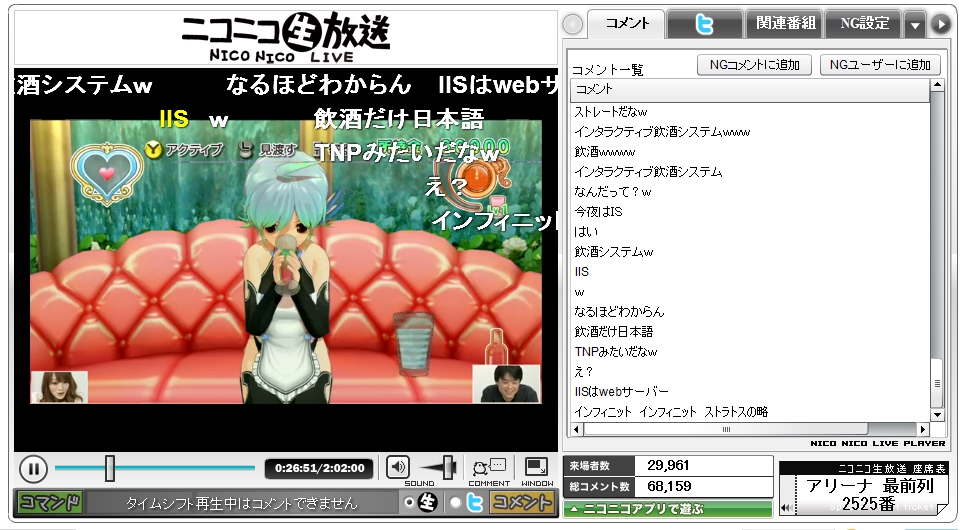970x530 pixels.
Task: Click the NGコメントに追加 button
Action: (x=754, y=65)
